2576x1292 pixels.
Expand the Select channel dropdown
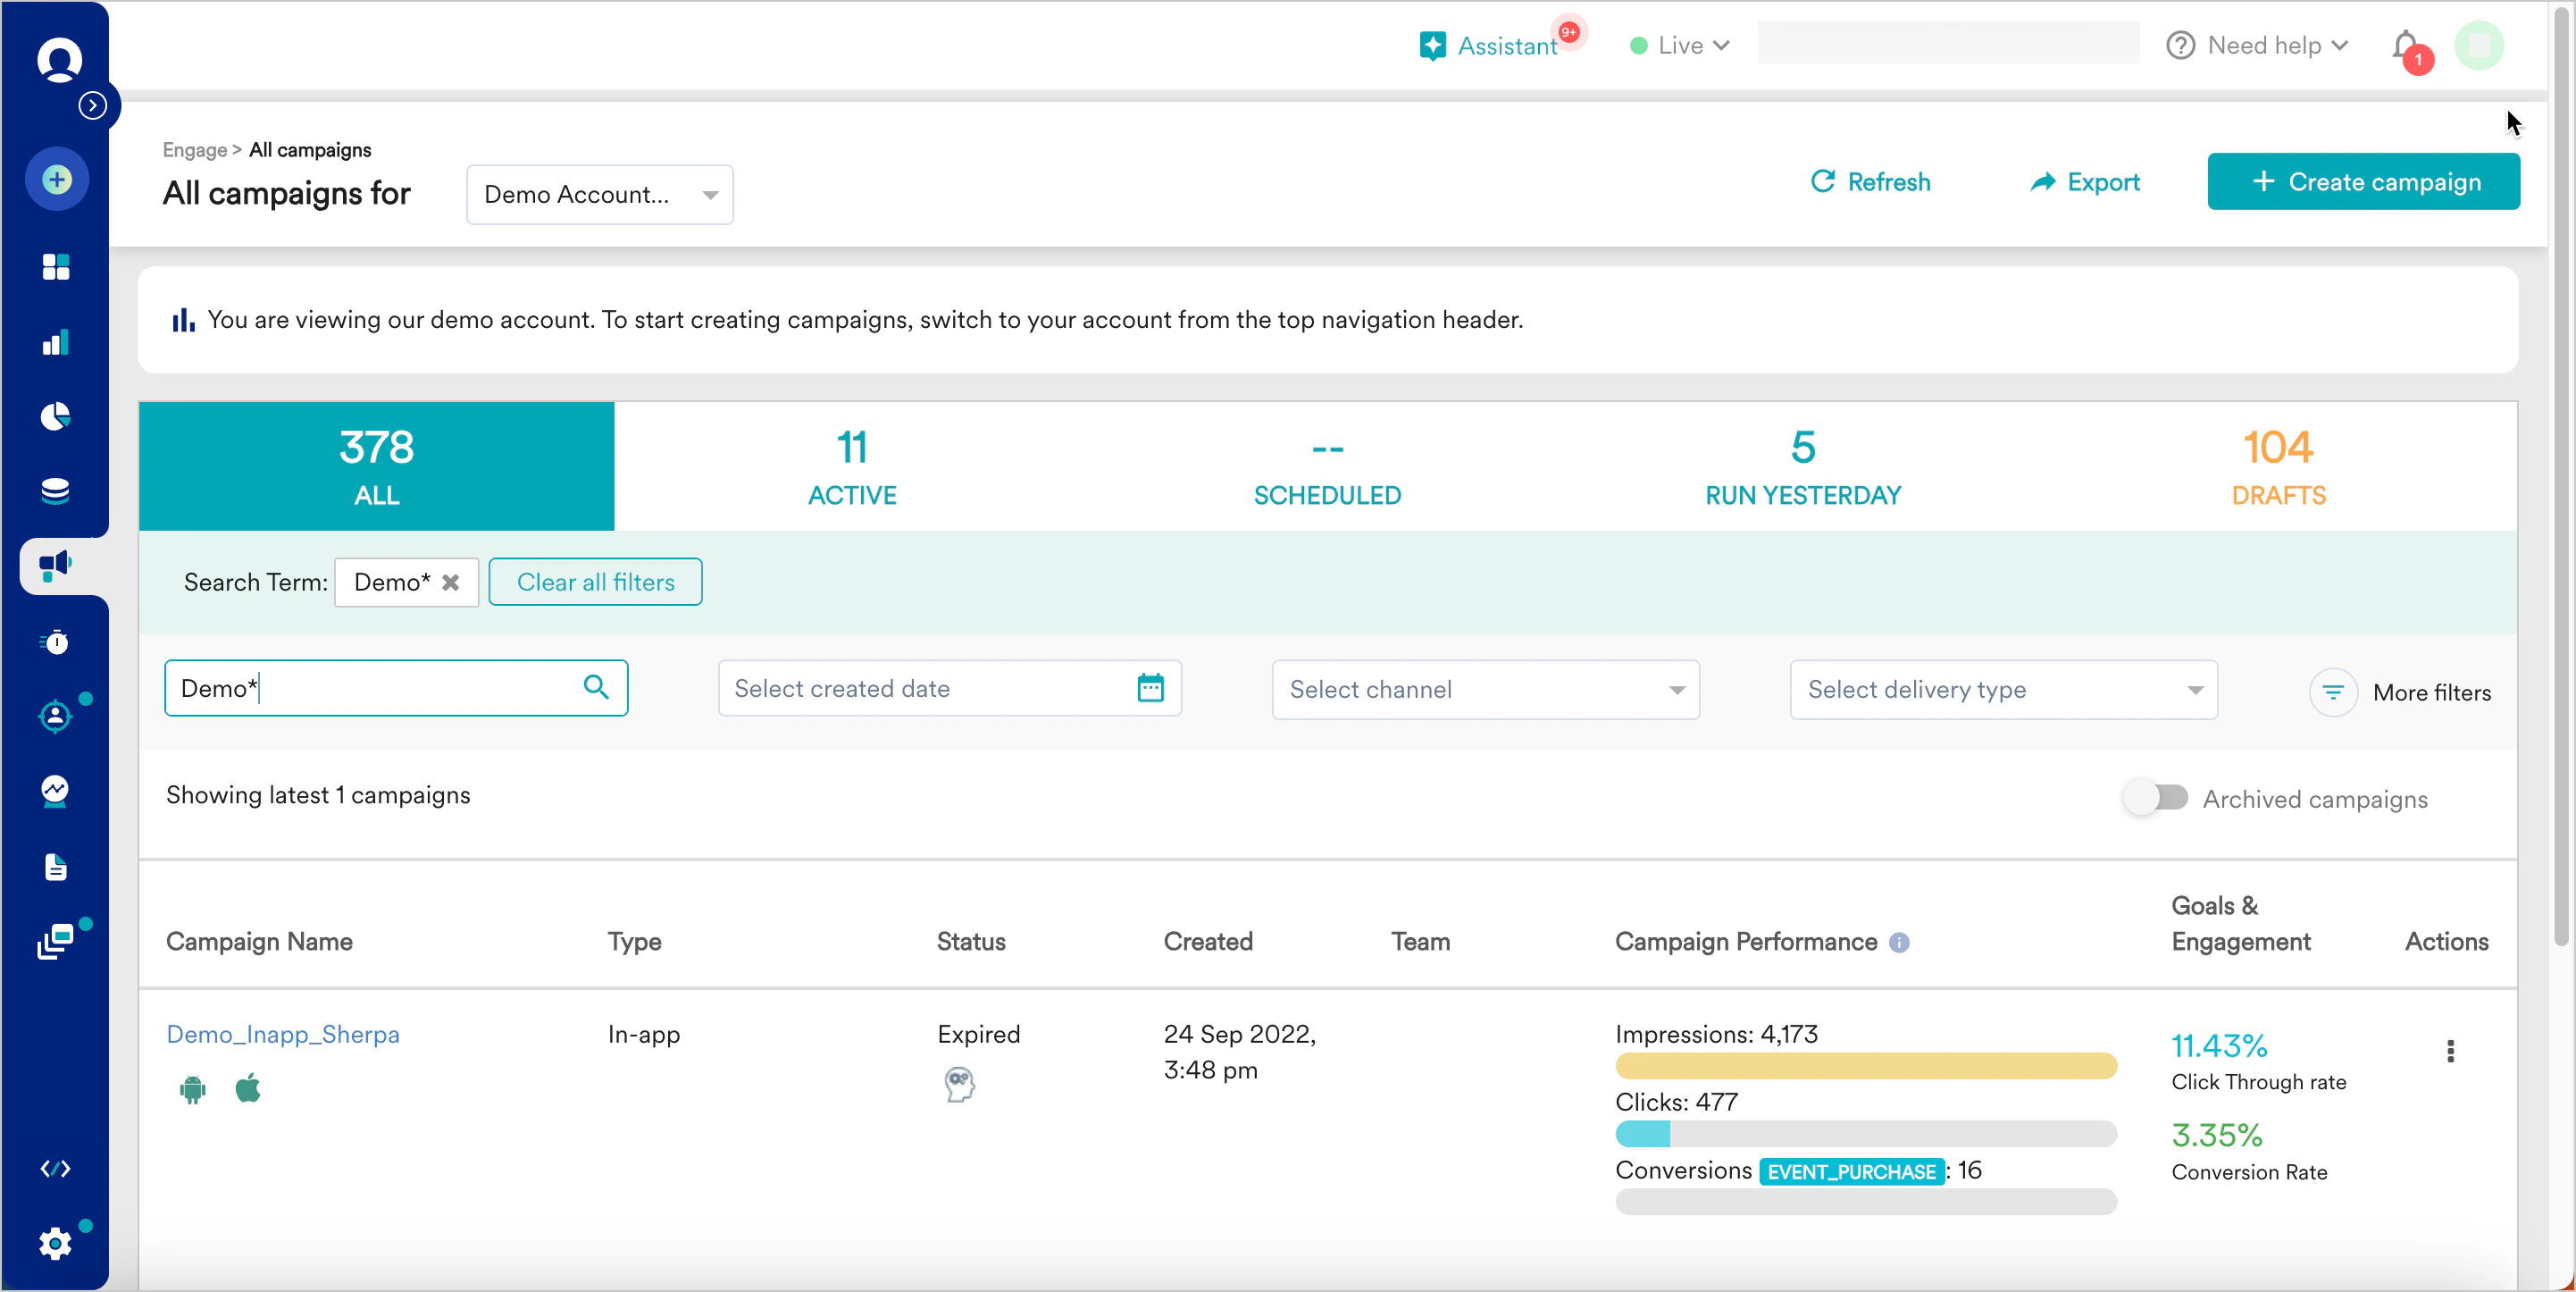point(1484,689)
